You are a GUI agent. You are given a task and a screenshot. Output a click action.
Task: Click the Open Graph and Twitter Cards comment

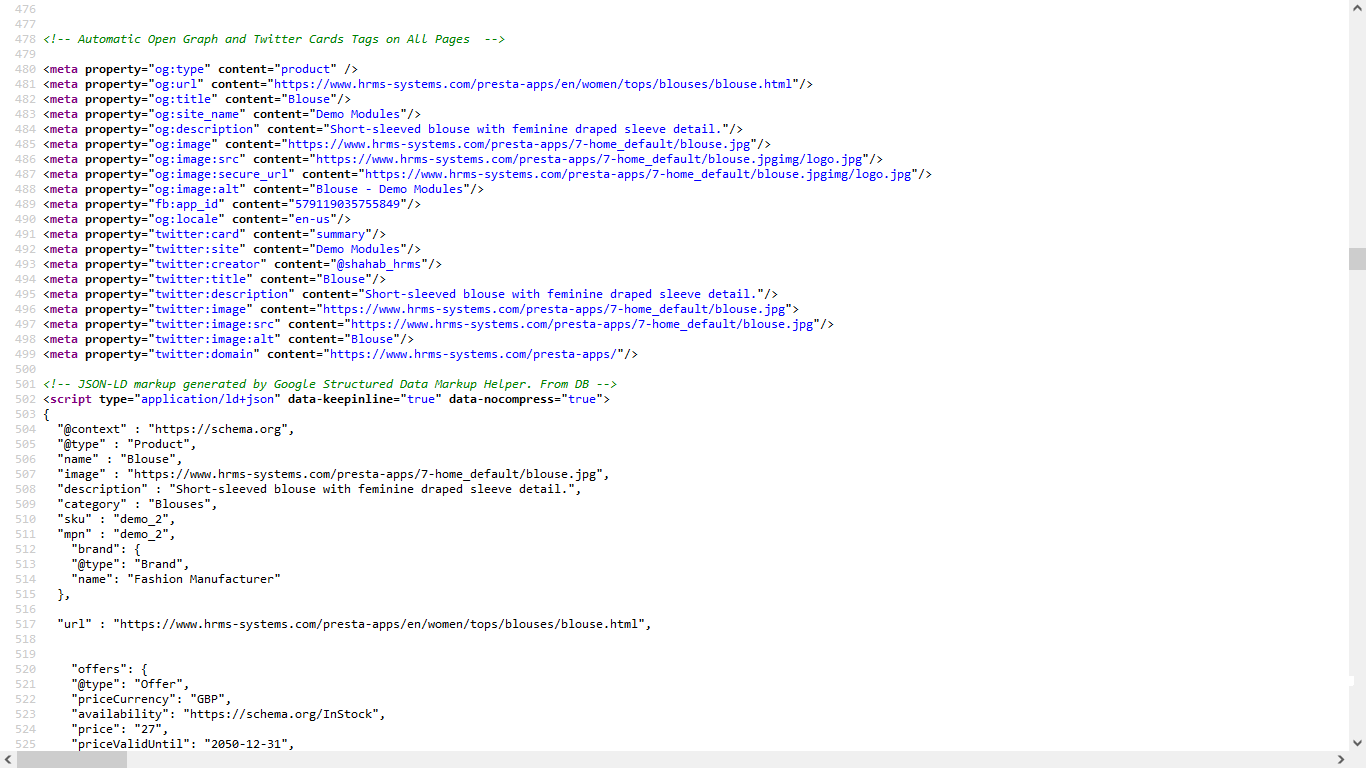274,39
